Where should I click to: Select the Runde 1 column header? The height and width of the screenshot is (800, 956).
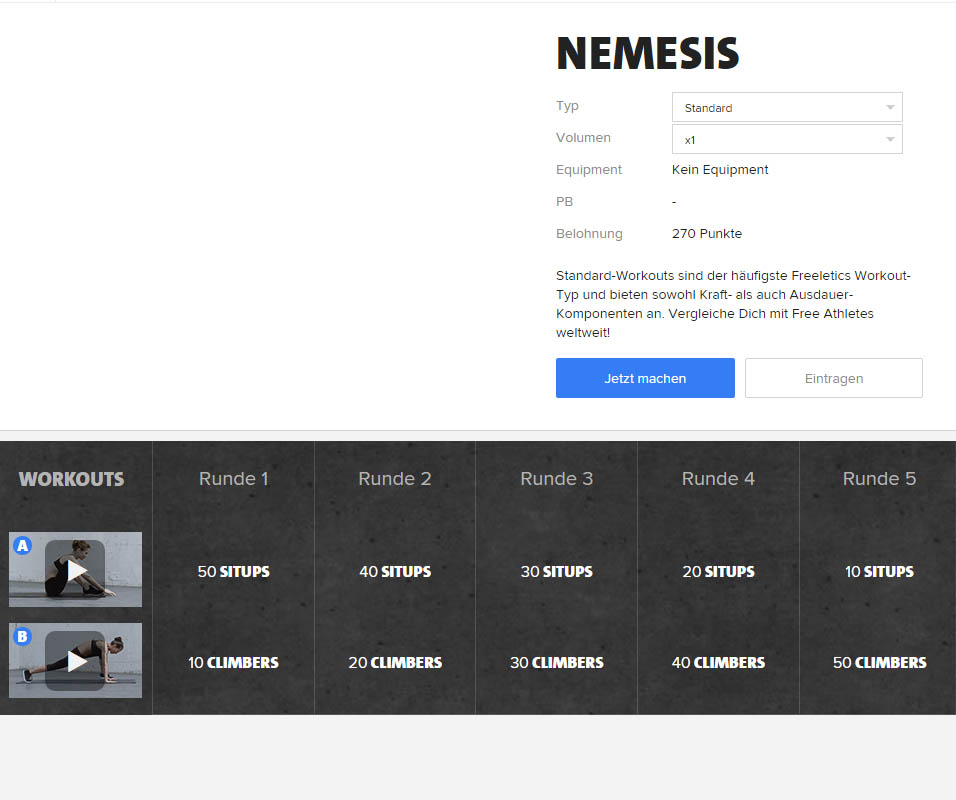(x=233, y=478)
